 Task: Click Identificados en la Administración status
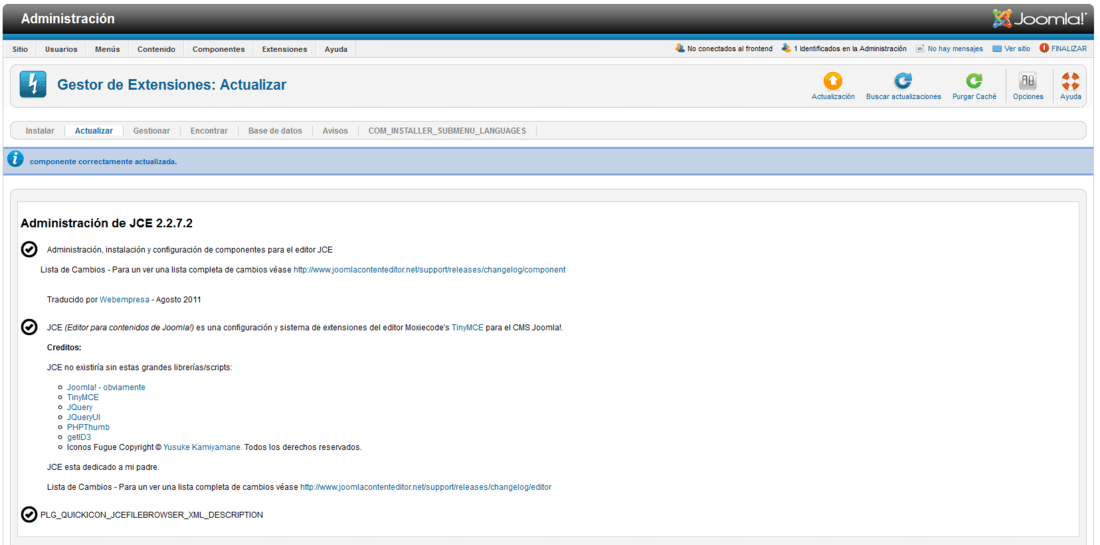844,49
